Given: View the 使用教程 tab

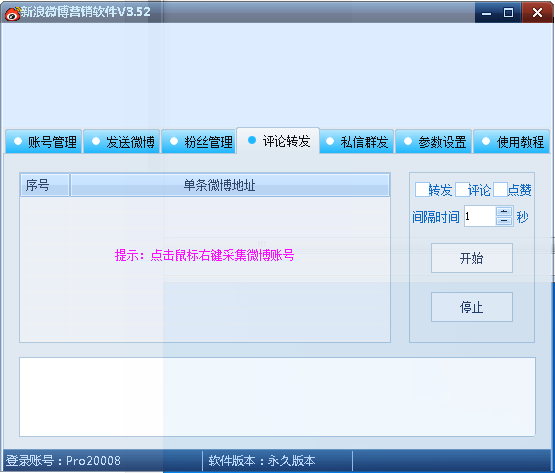Looking at the screenshot, I should [x=511, y=142].
